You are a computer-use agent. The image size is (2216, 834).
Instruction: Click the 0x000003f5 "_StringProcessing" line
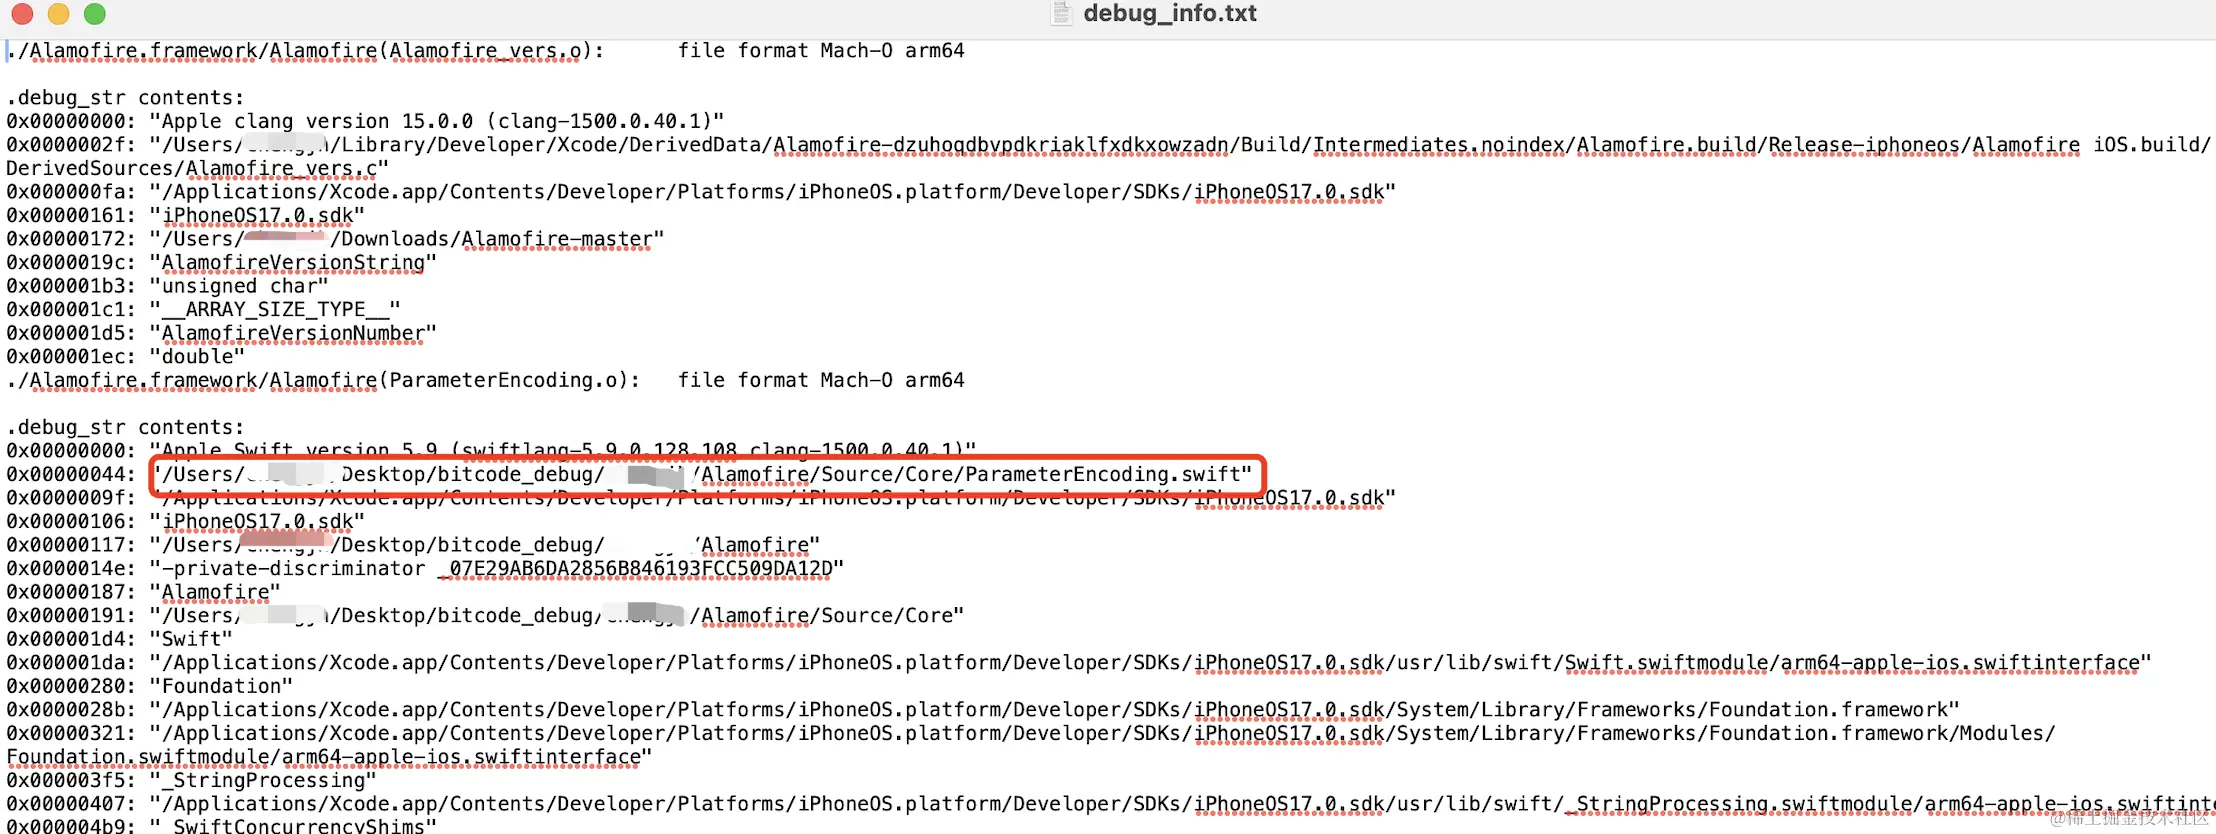click(x=191, y=780)
